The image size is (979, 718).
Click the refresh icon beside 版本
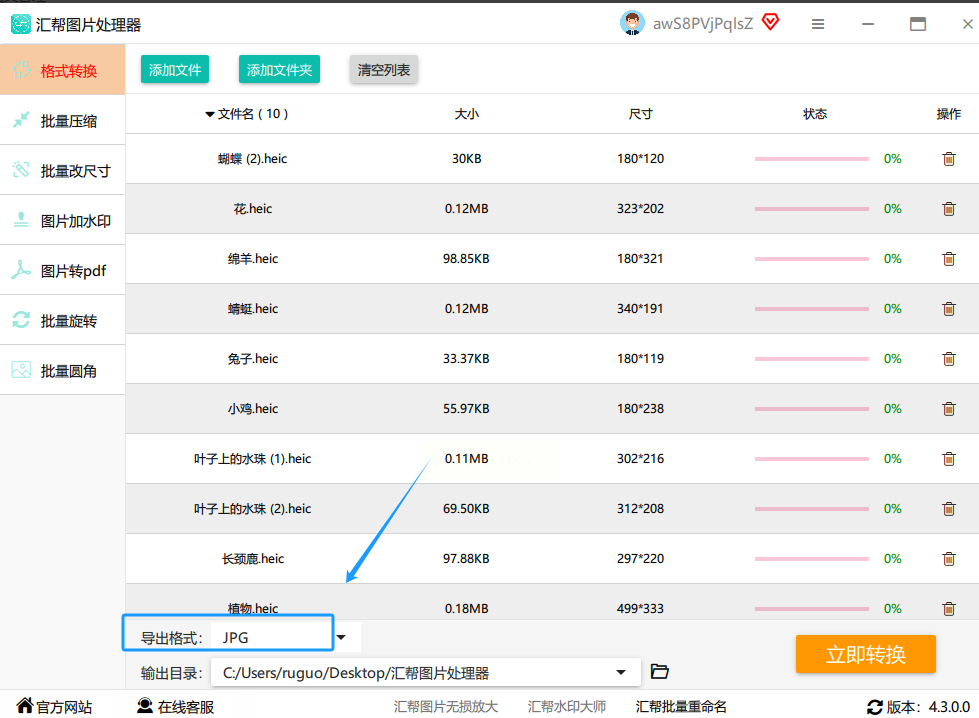click(x=874, y=707)
